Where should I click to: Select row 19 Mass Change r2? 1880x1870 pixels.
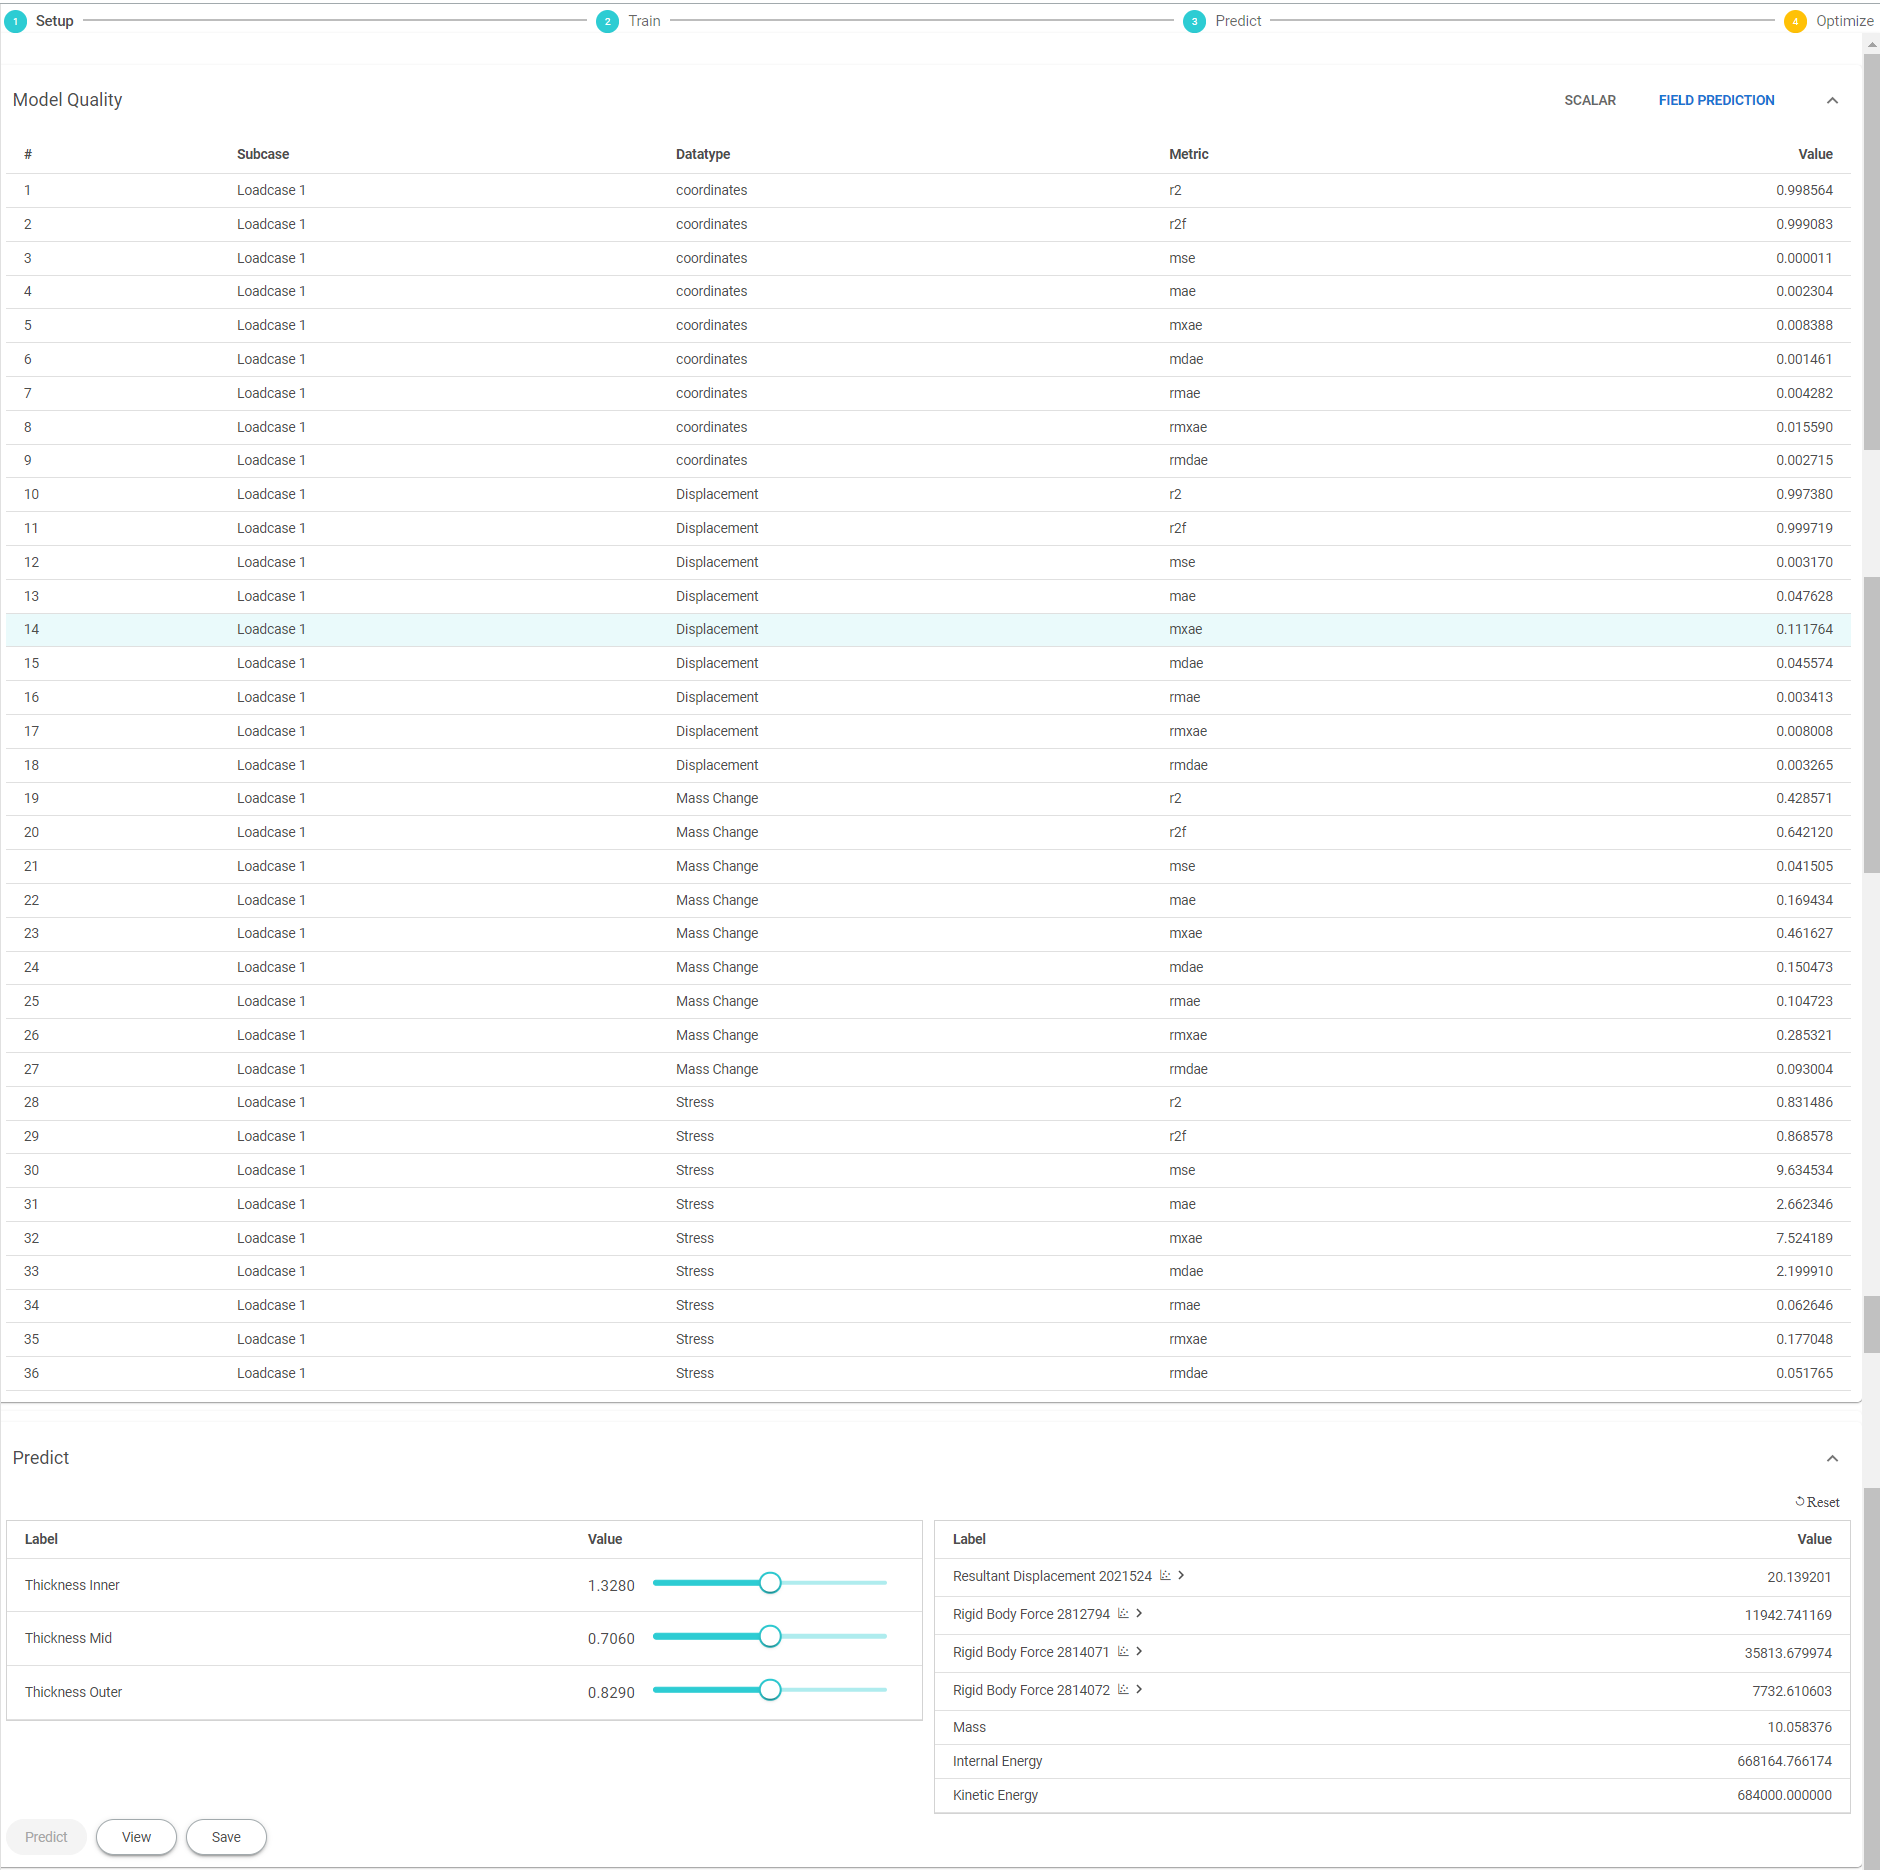[928, 798]
